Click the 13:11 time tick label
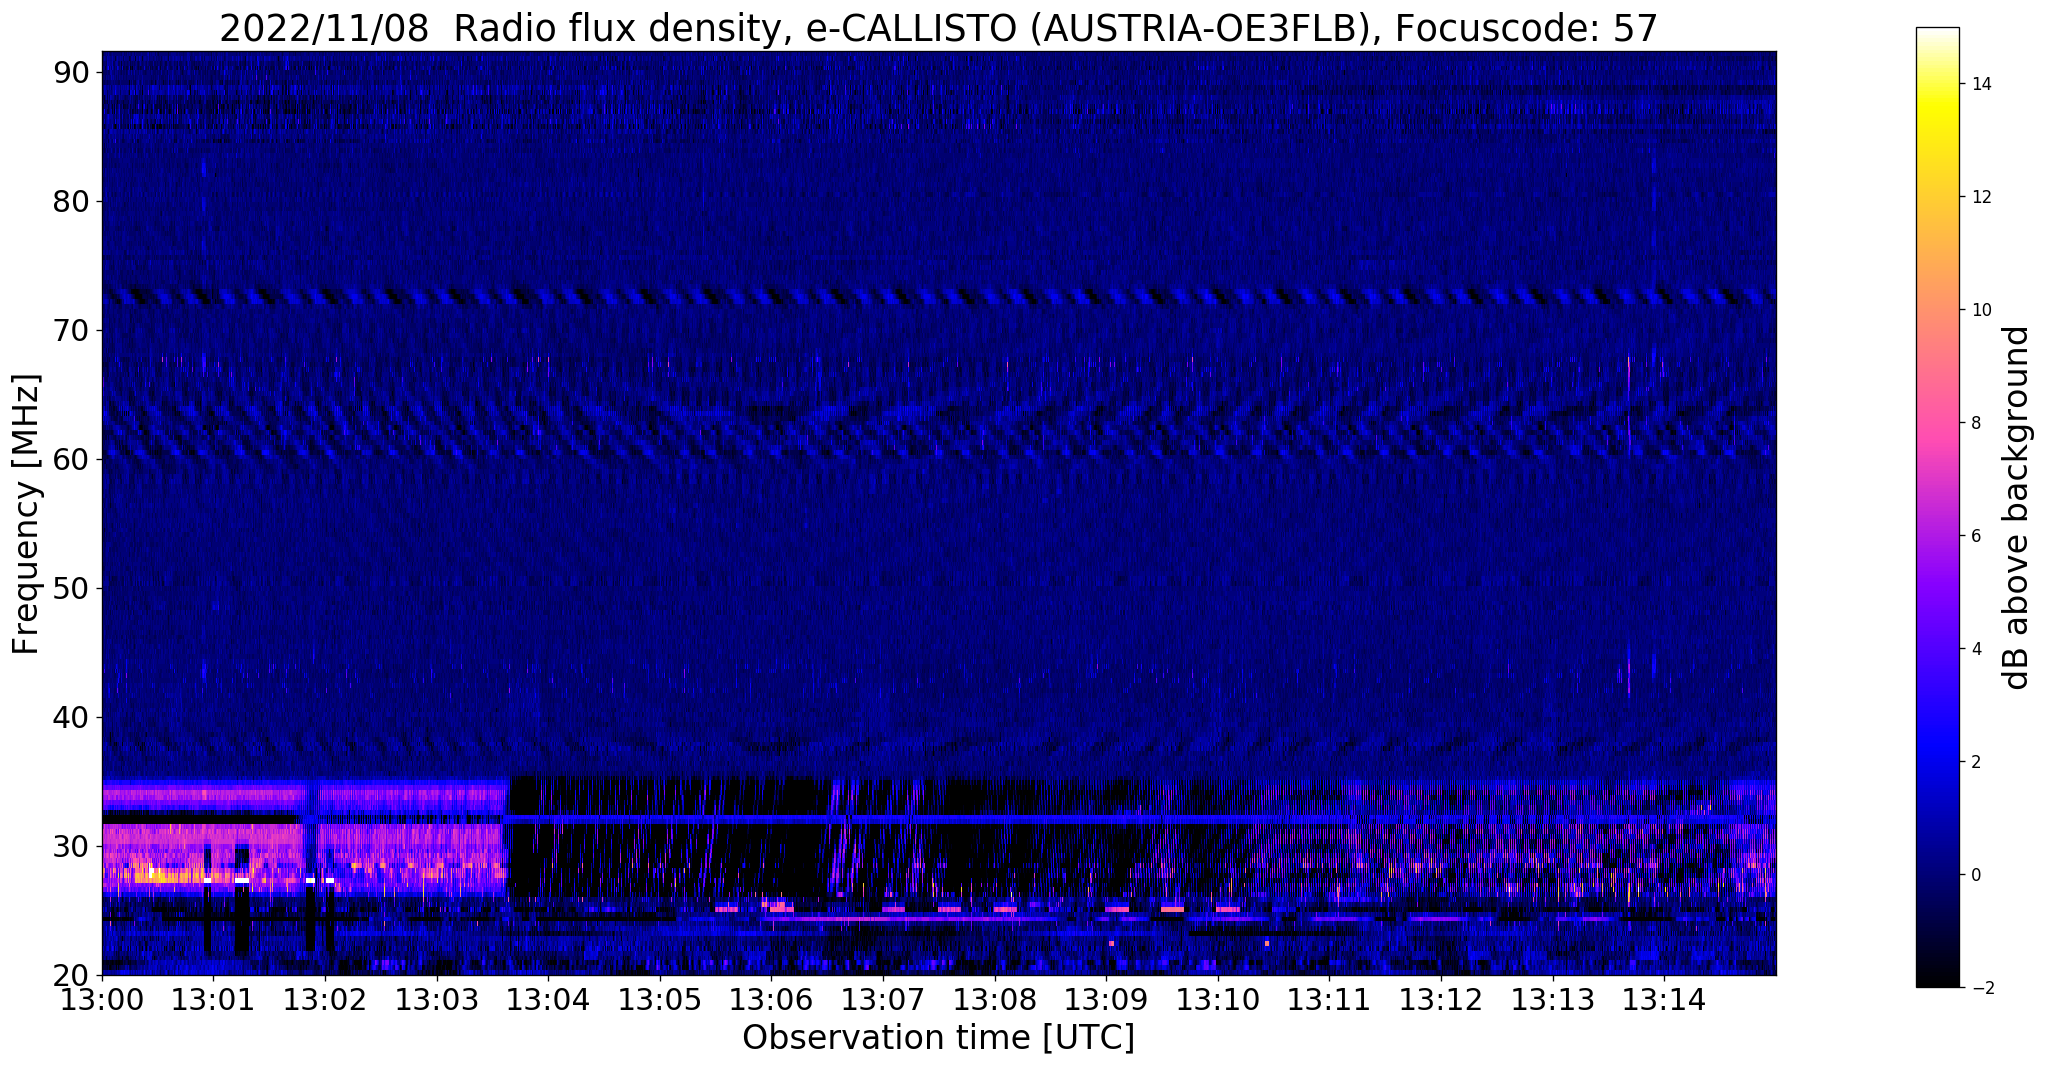The image size is (2047, 1067). [x=1329, y=999]
